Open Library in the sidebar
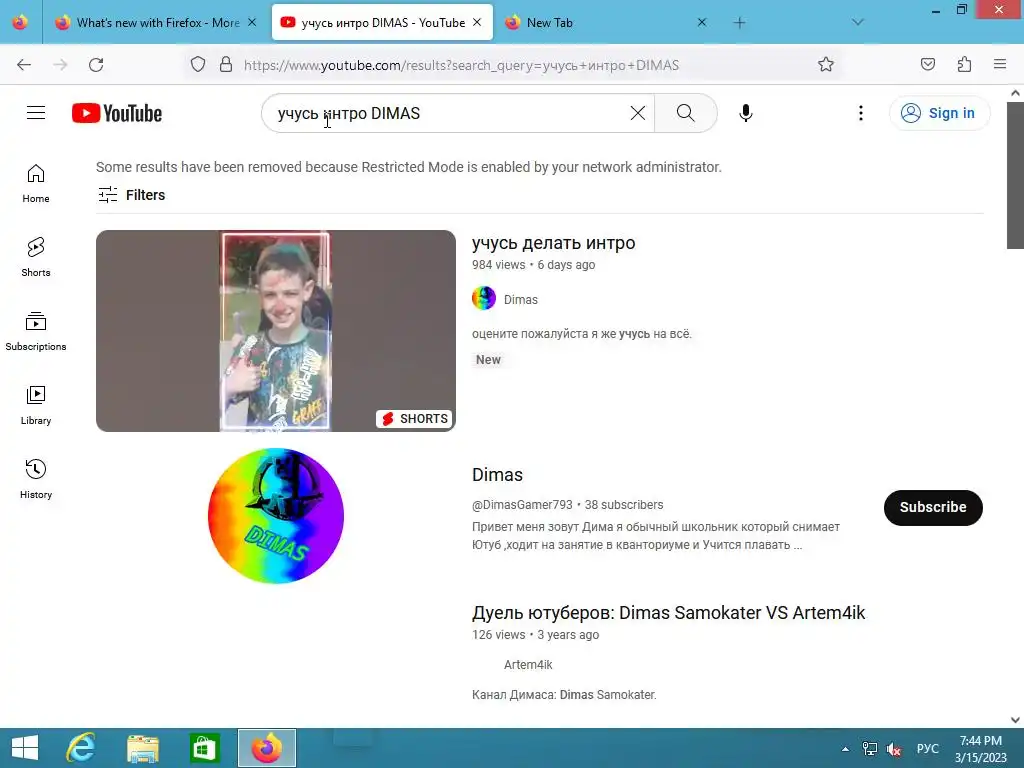 (36, 406)
